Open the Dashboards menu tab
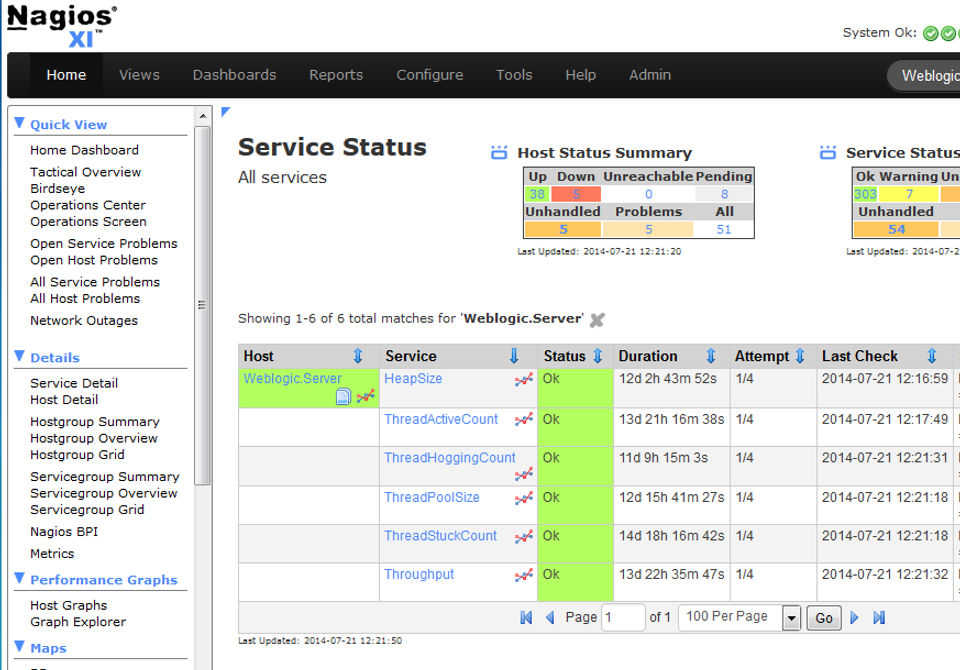The width and height of the screenshot is (960, 670). [234, 75]
